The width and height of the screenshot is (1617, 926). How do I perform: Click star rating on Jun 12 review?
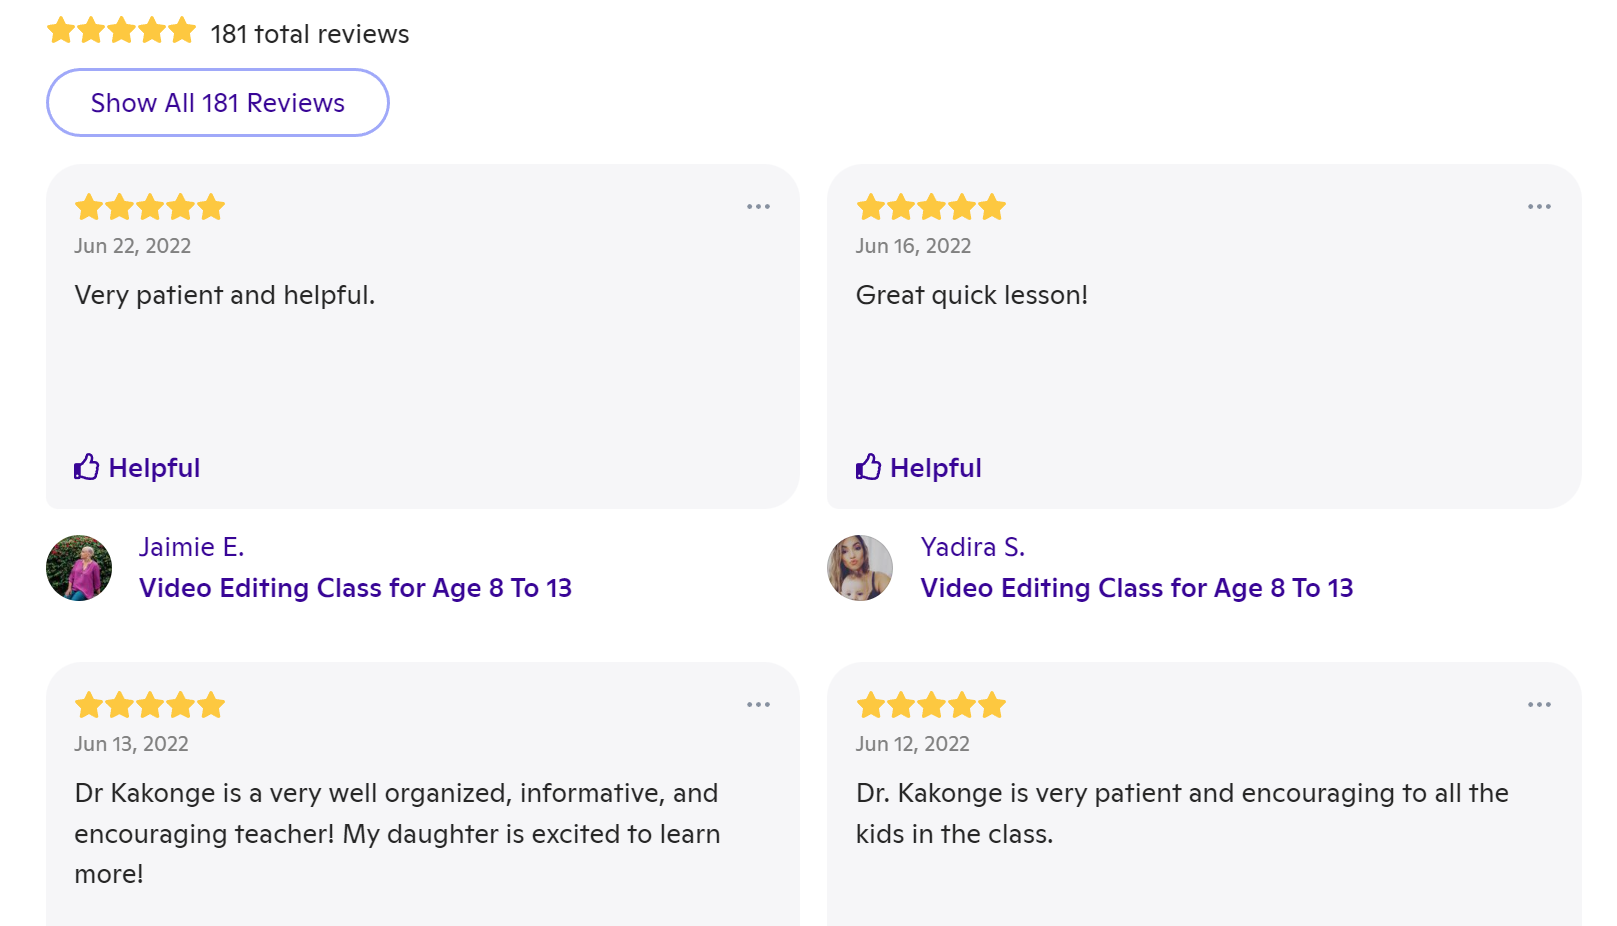point(931,705)
